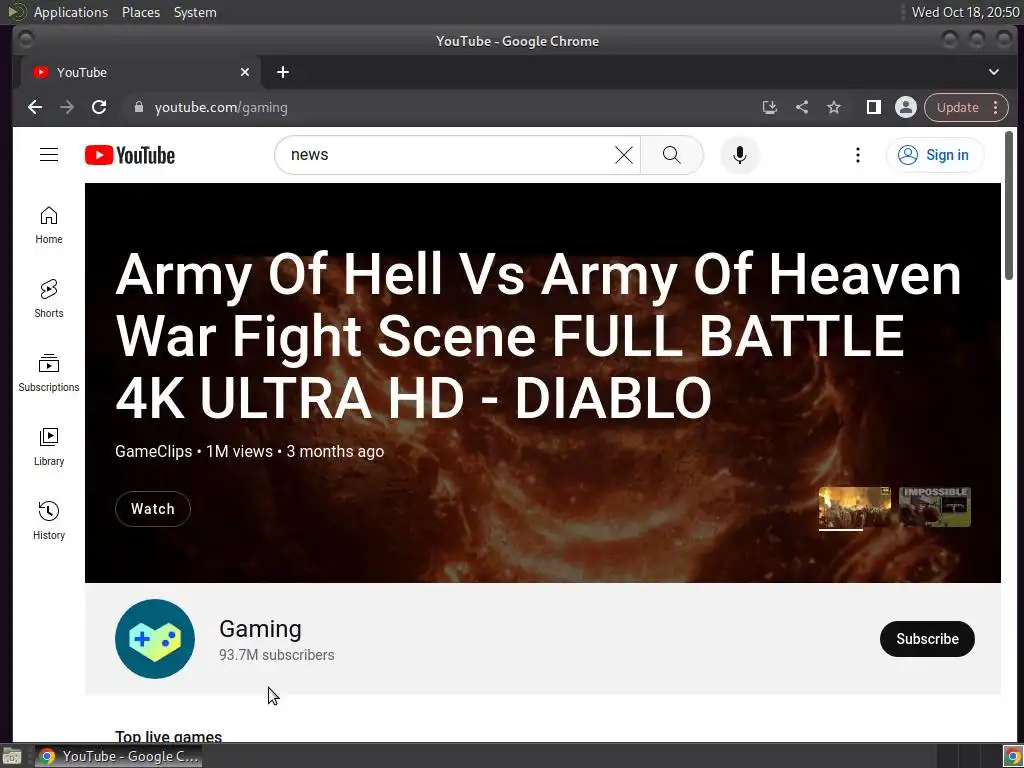Select the IMPOSSIBLE carousel thumbnail
Viewport: 1024px width, 768px height.
(935, 507)
